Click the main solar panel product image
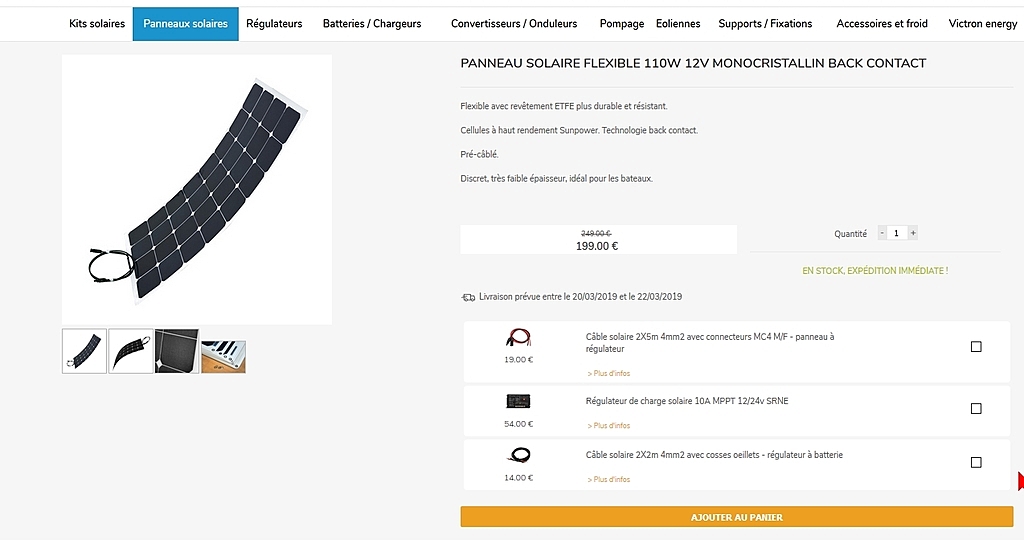The height and width of the screenshot is (560, 1024). (197, 189)
